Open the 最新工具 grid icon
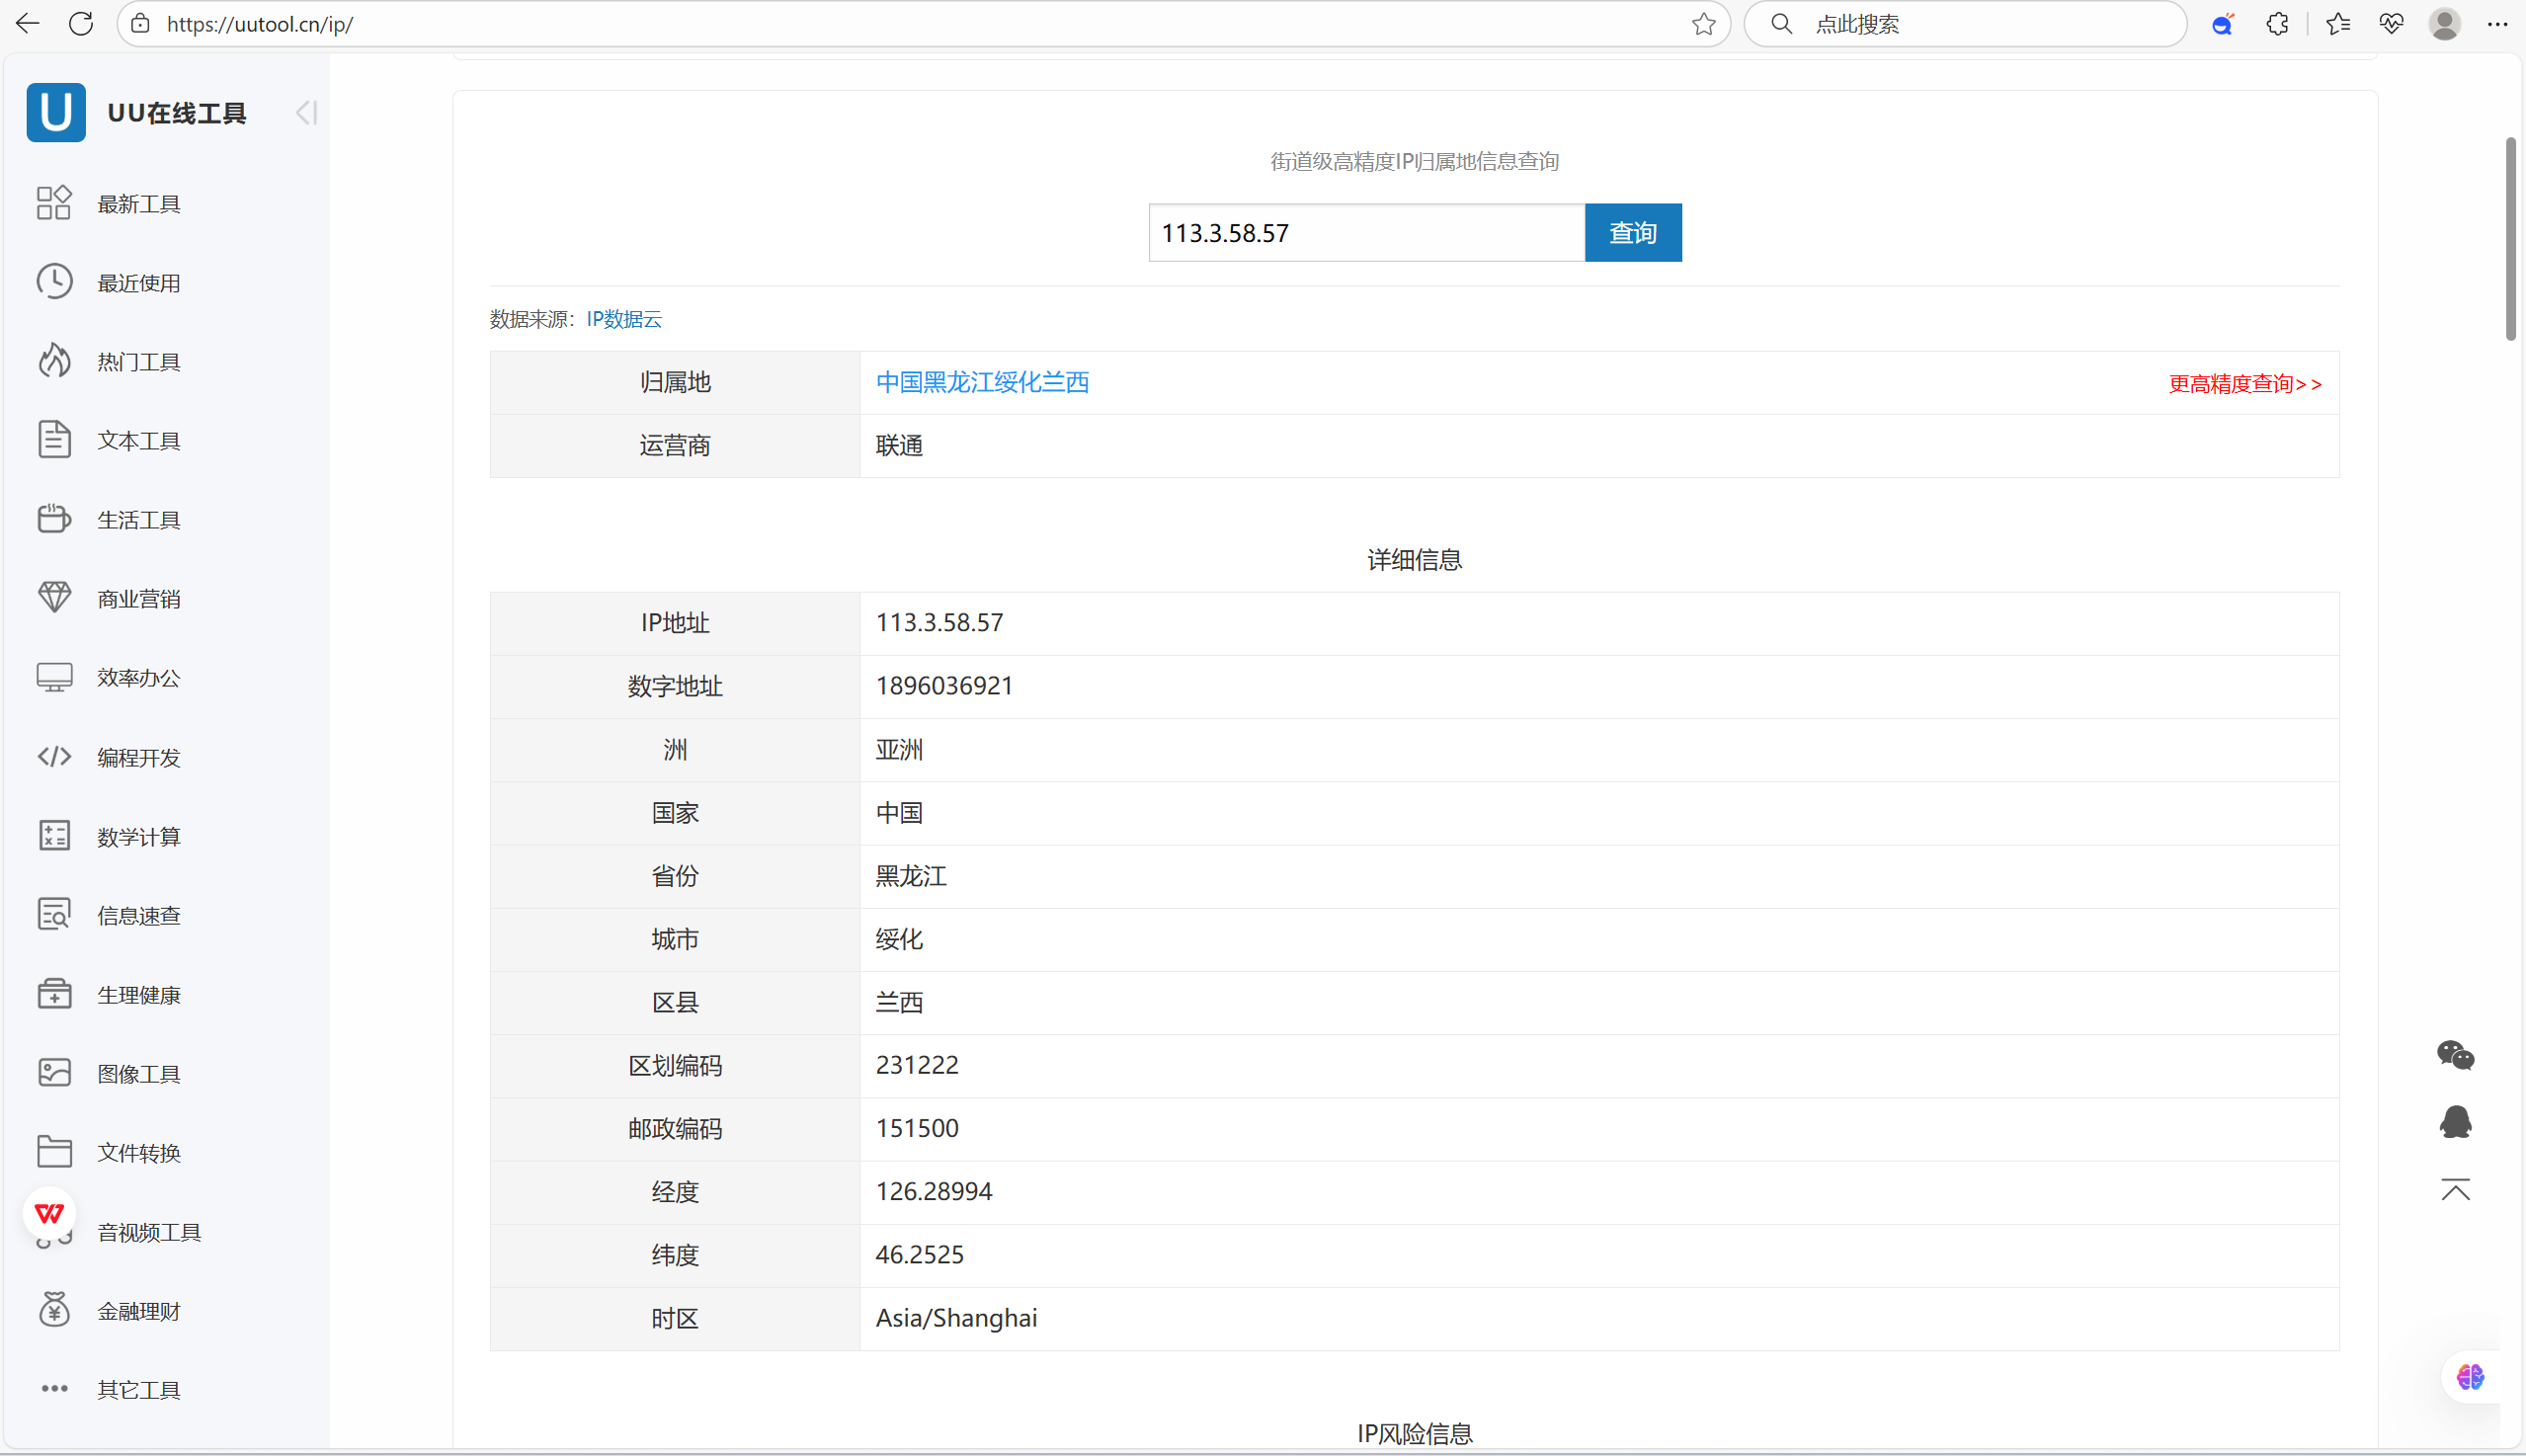 click(54, 203)
